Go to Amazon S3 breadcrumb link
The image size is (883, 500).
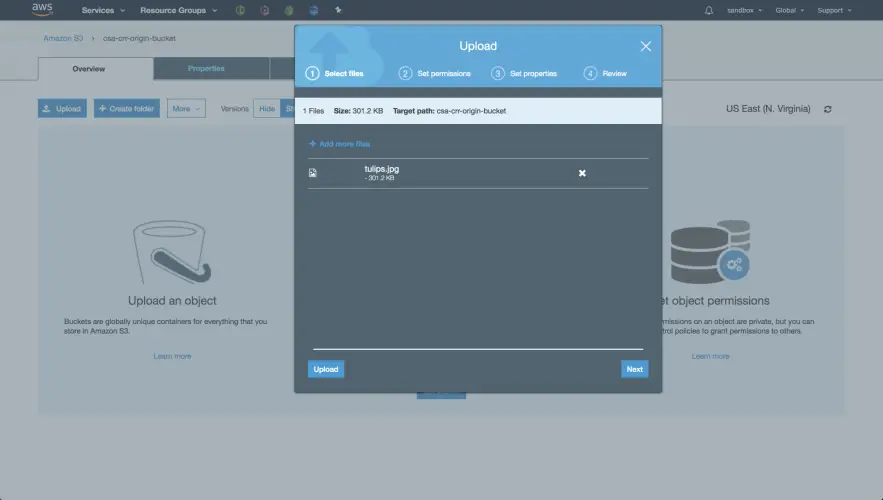click(63, 38)
